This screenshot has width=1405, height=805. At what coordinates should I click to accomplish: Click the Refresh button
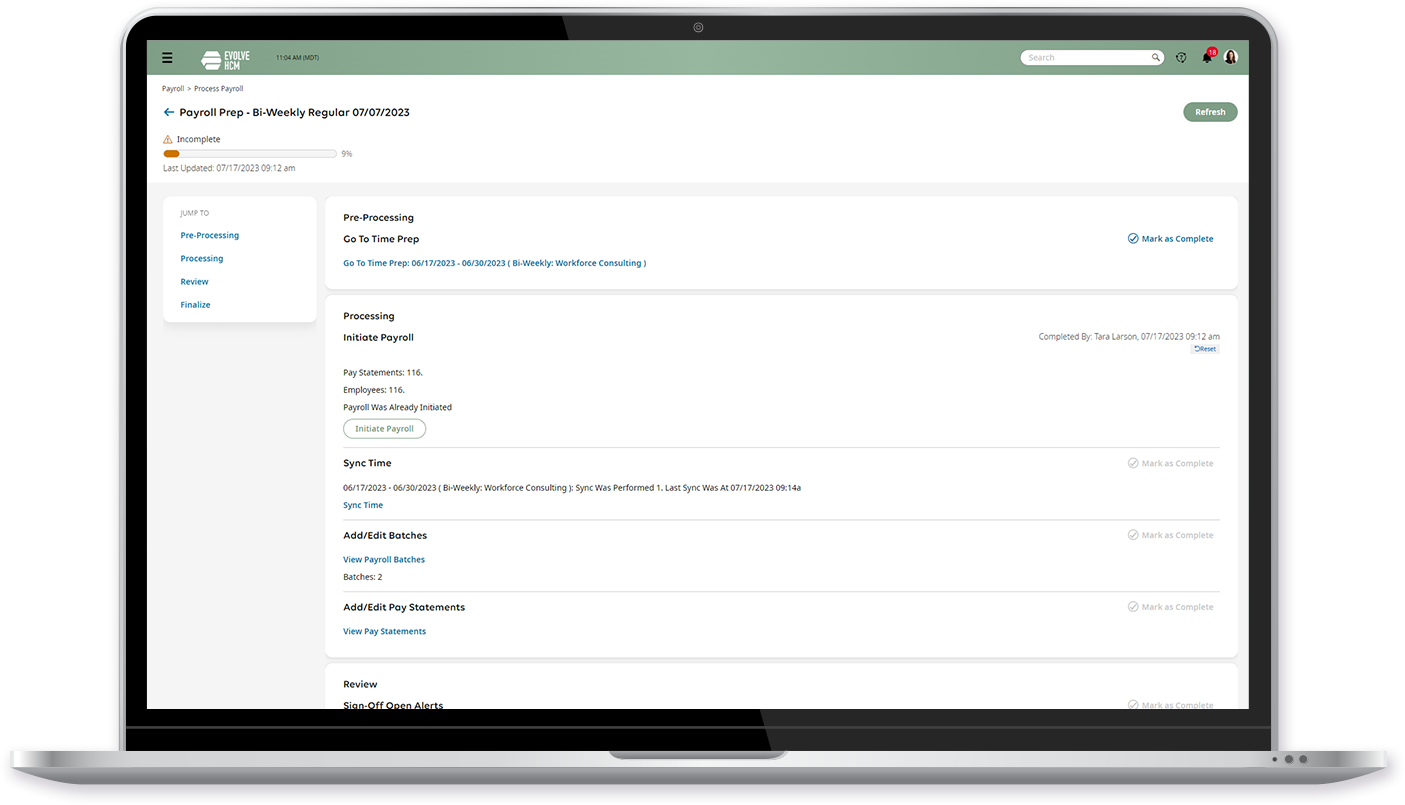pos(1210,111)
